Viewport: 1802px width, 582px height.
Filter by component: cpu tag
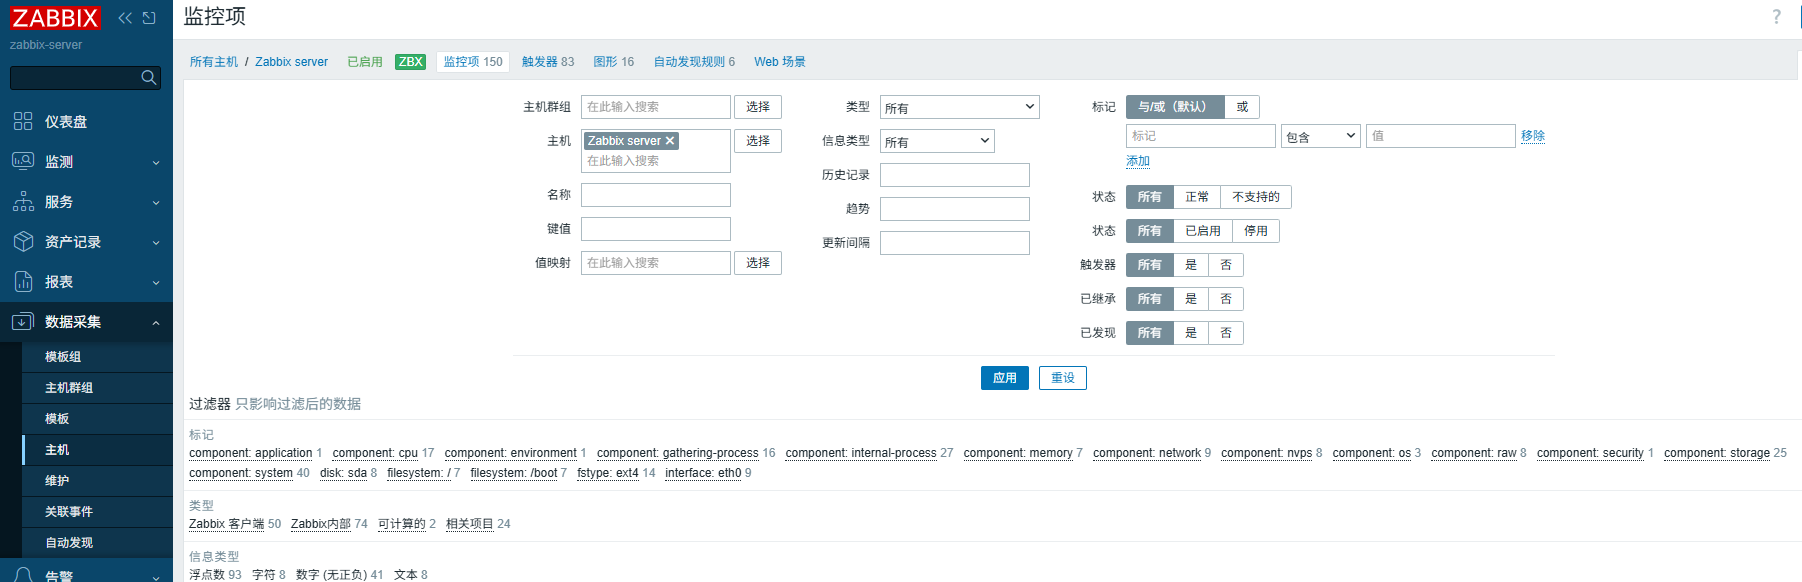[x=375, y=453]
